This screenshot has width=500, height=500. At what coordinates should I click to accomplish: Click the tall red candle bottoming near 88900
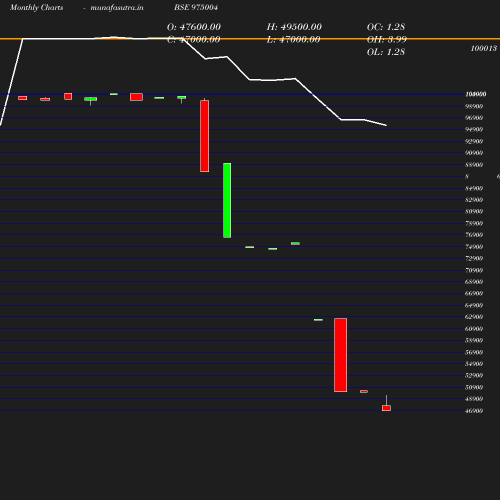205,136
